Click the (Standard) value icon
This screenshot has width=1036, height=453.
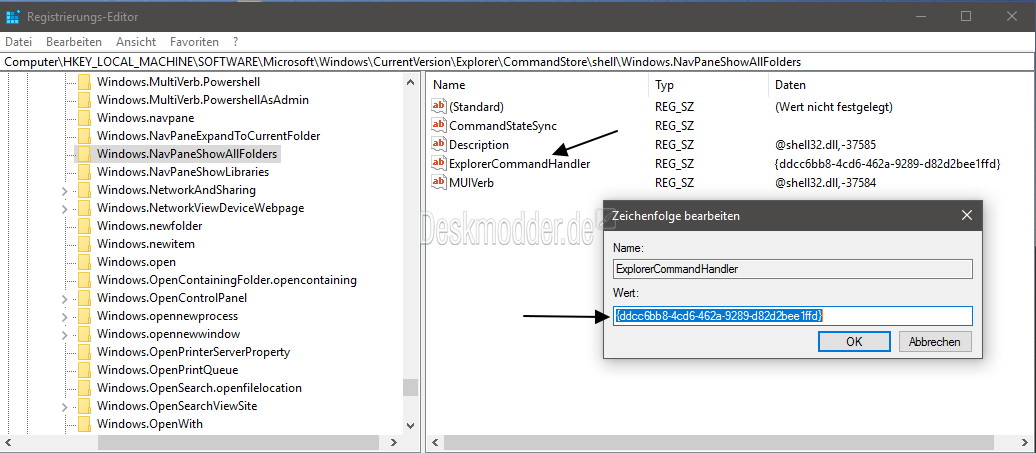[439, 106]
